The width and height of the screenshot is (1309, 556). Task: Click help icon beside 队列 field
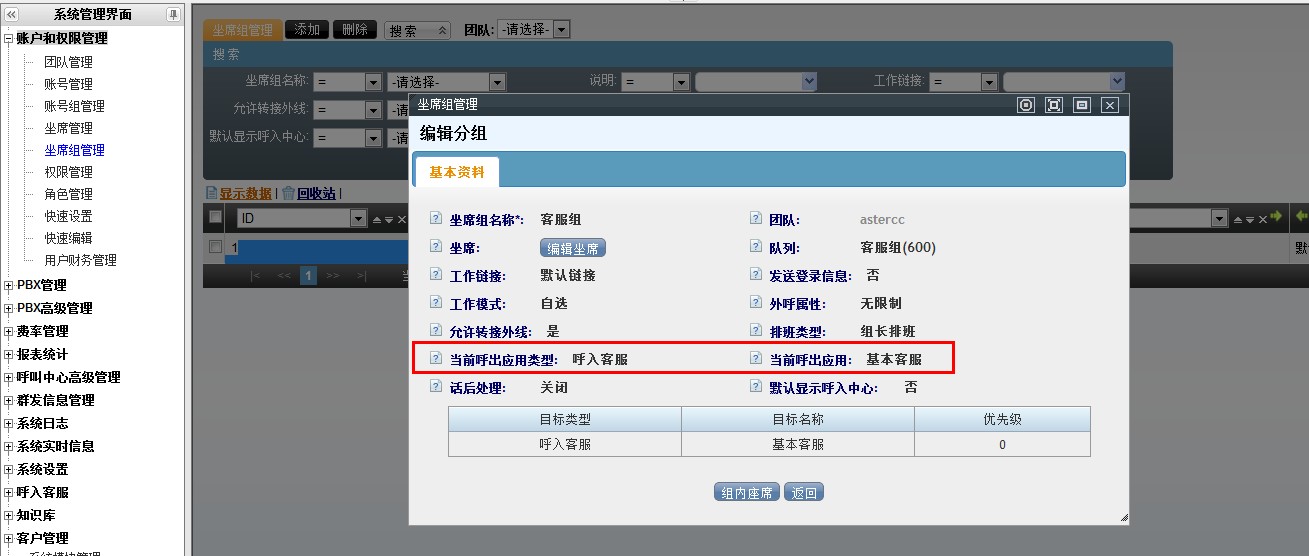coord(756,247)
